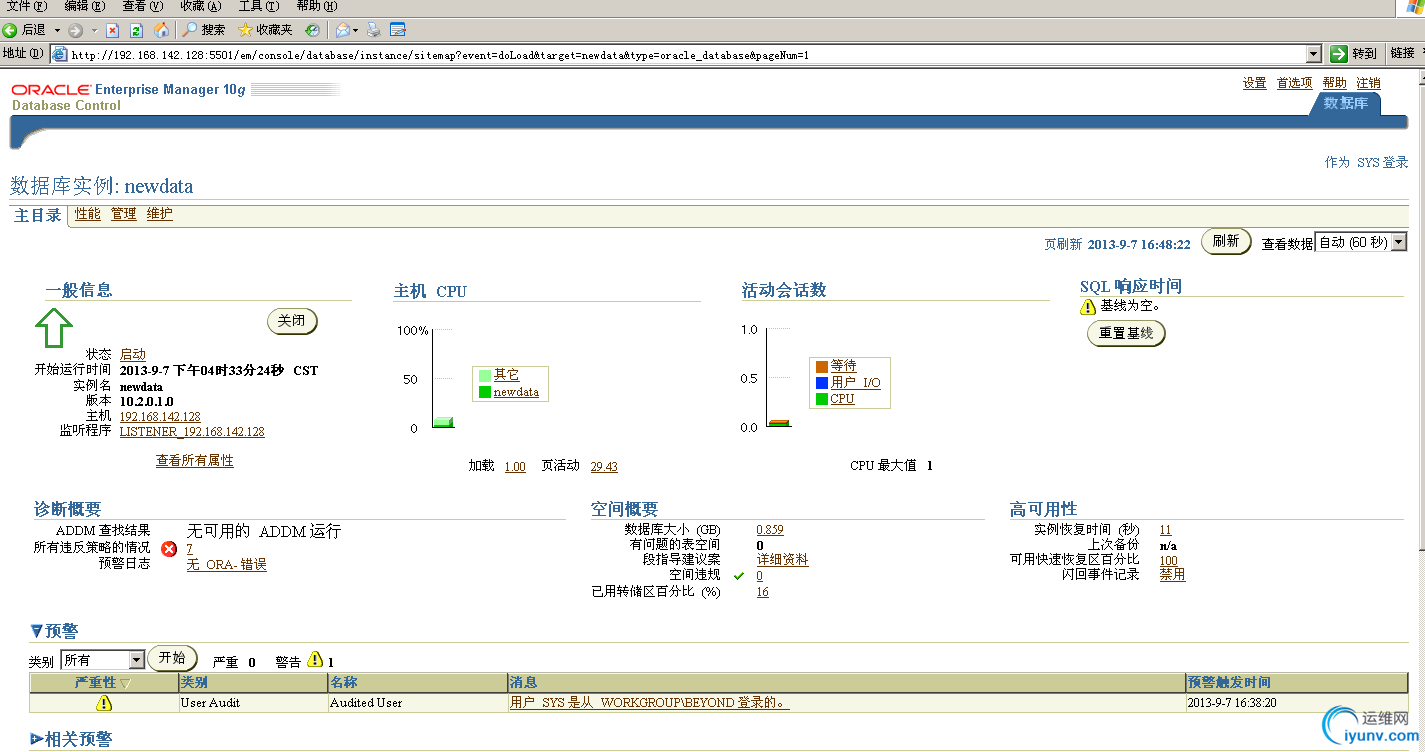Open the 查看所有属性 link
The image size is (1425, 752).
(x=195, y=461)
